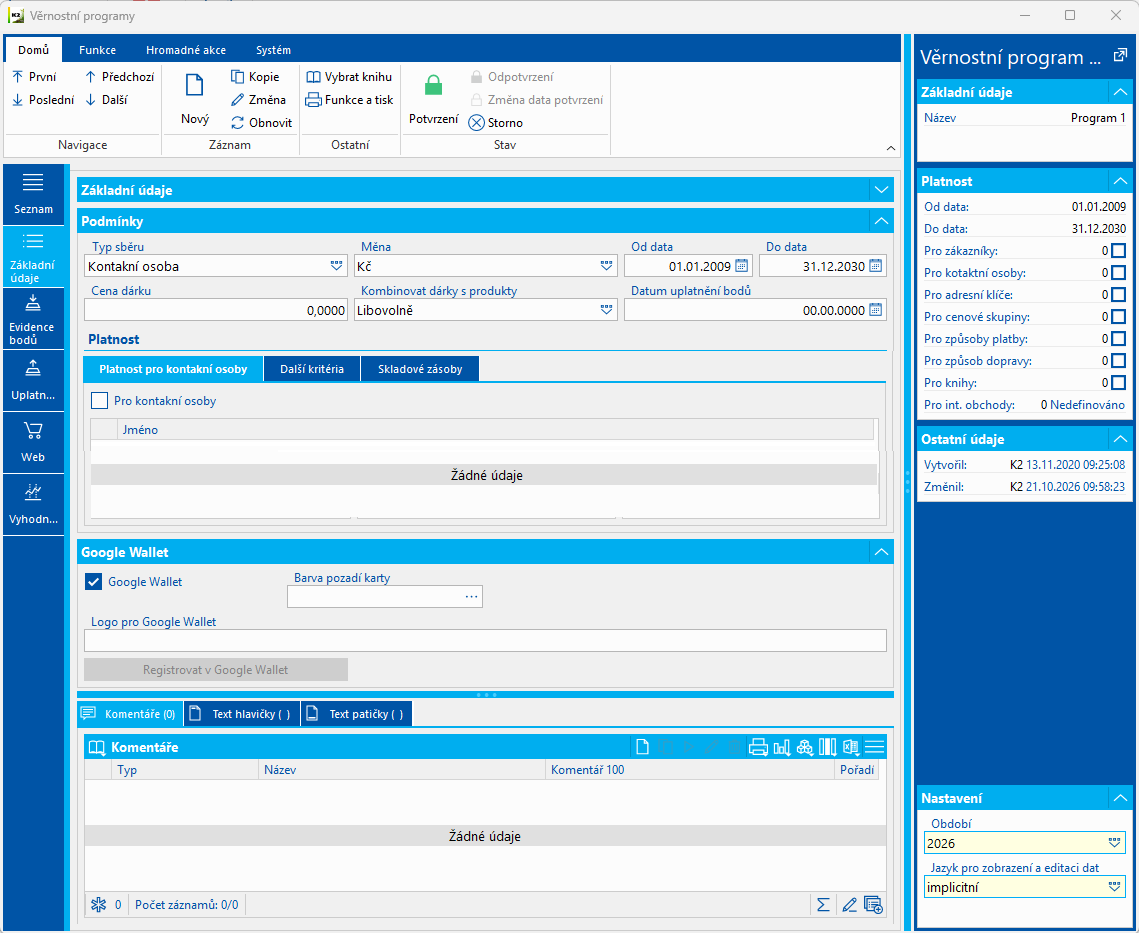The image size is (1139, 933).
Task: Switch to the Funkce ribbon tab
Action: [97, 50]
